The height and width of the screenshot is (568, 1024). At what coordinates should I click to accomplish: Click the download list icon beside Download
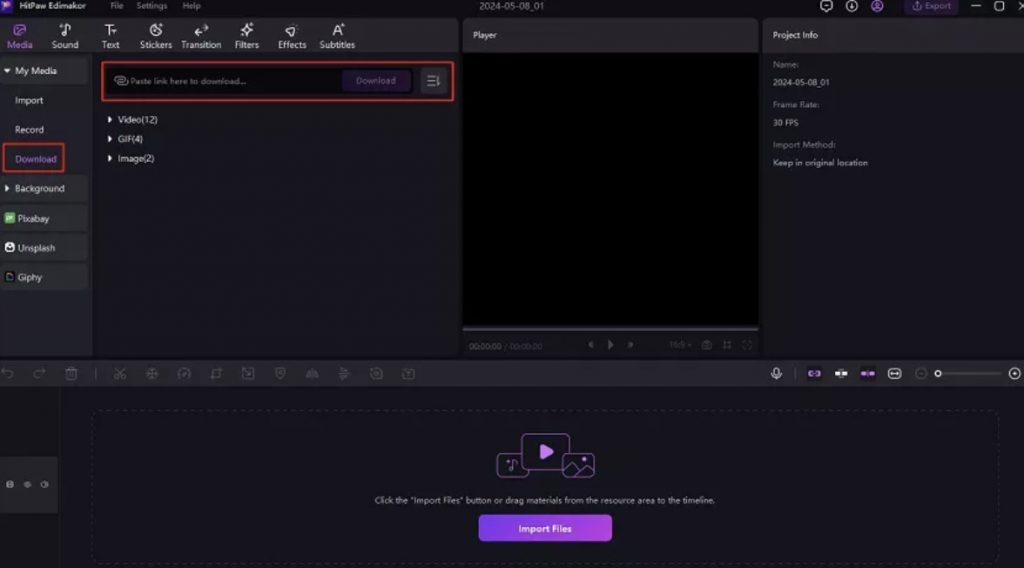coord(433,81)
